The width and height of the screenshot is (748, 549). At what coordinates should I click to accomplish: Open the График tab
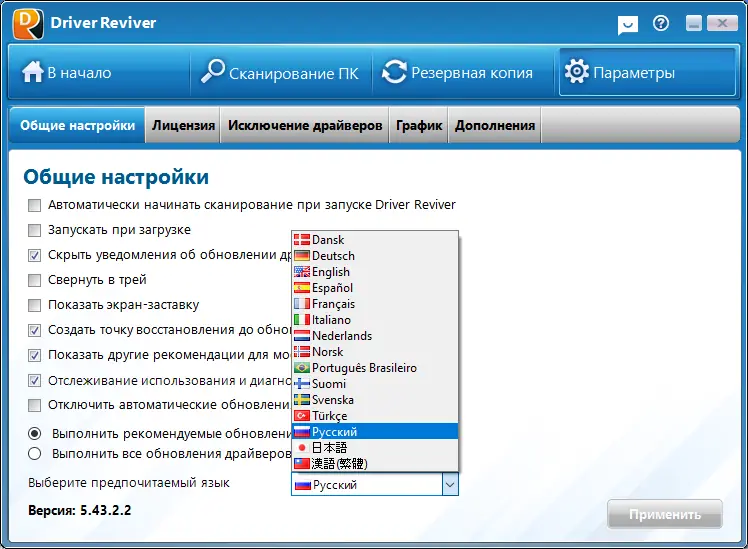point(419,125)
